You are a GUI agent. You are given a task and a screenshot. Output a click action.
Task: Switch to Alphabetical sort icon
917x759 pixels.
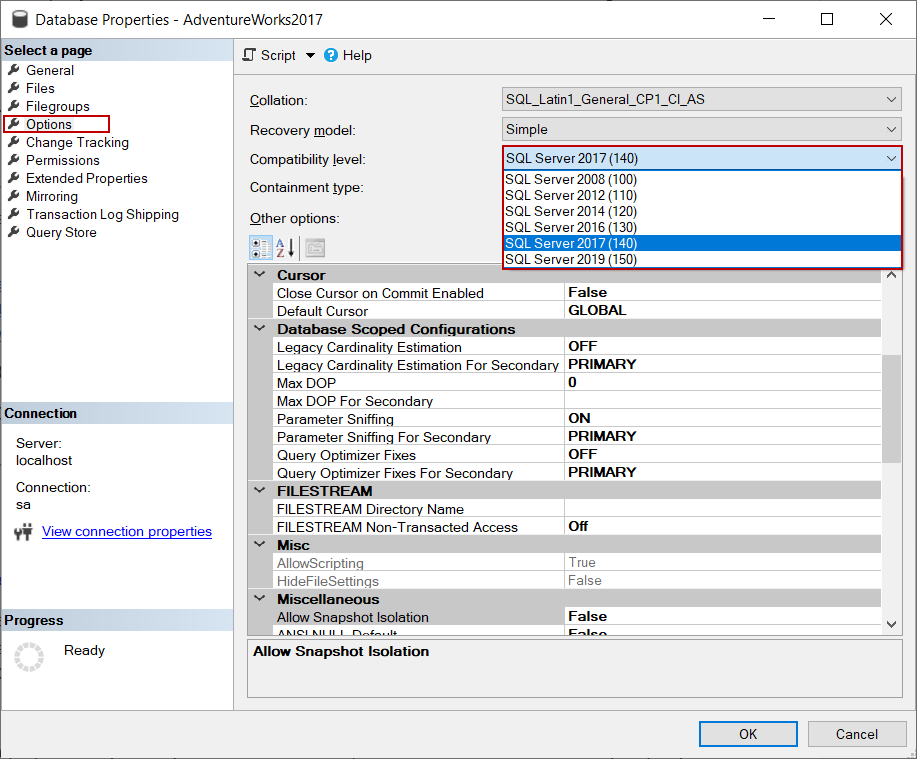coord(285,248)
